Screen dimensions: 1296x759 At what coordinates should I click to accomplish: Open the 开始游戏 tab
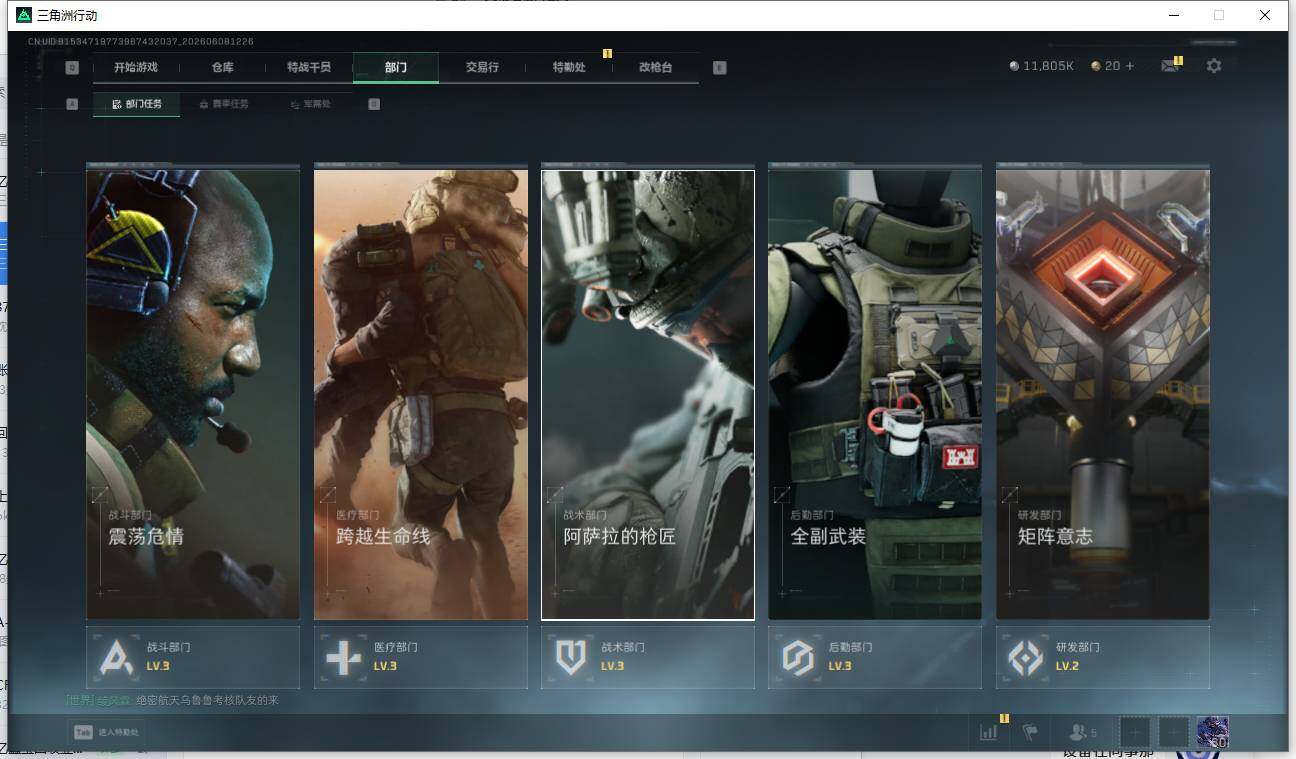coord(135,67)
